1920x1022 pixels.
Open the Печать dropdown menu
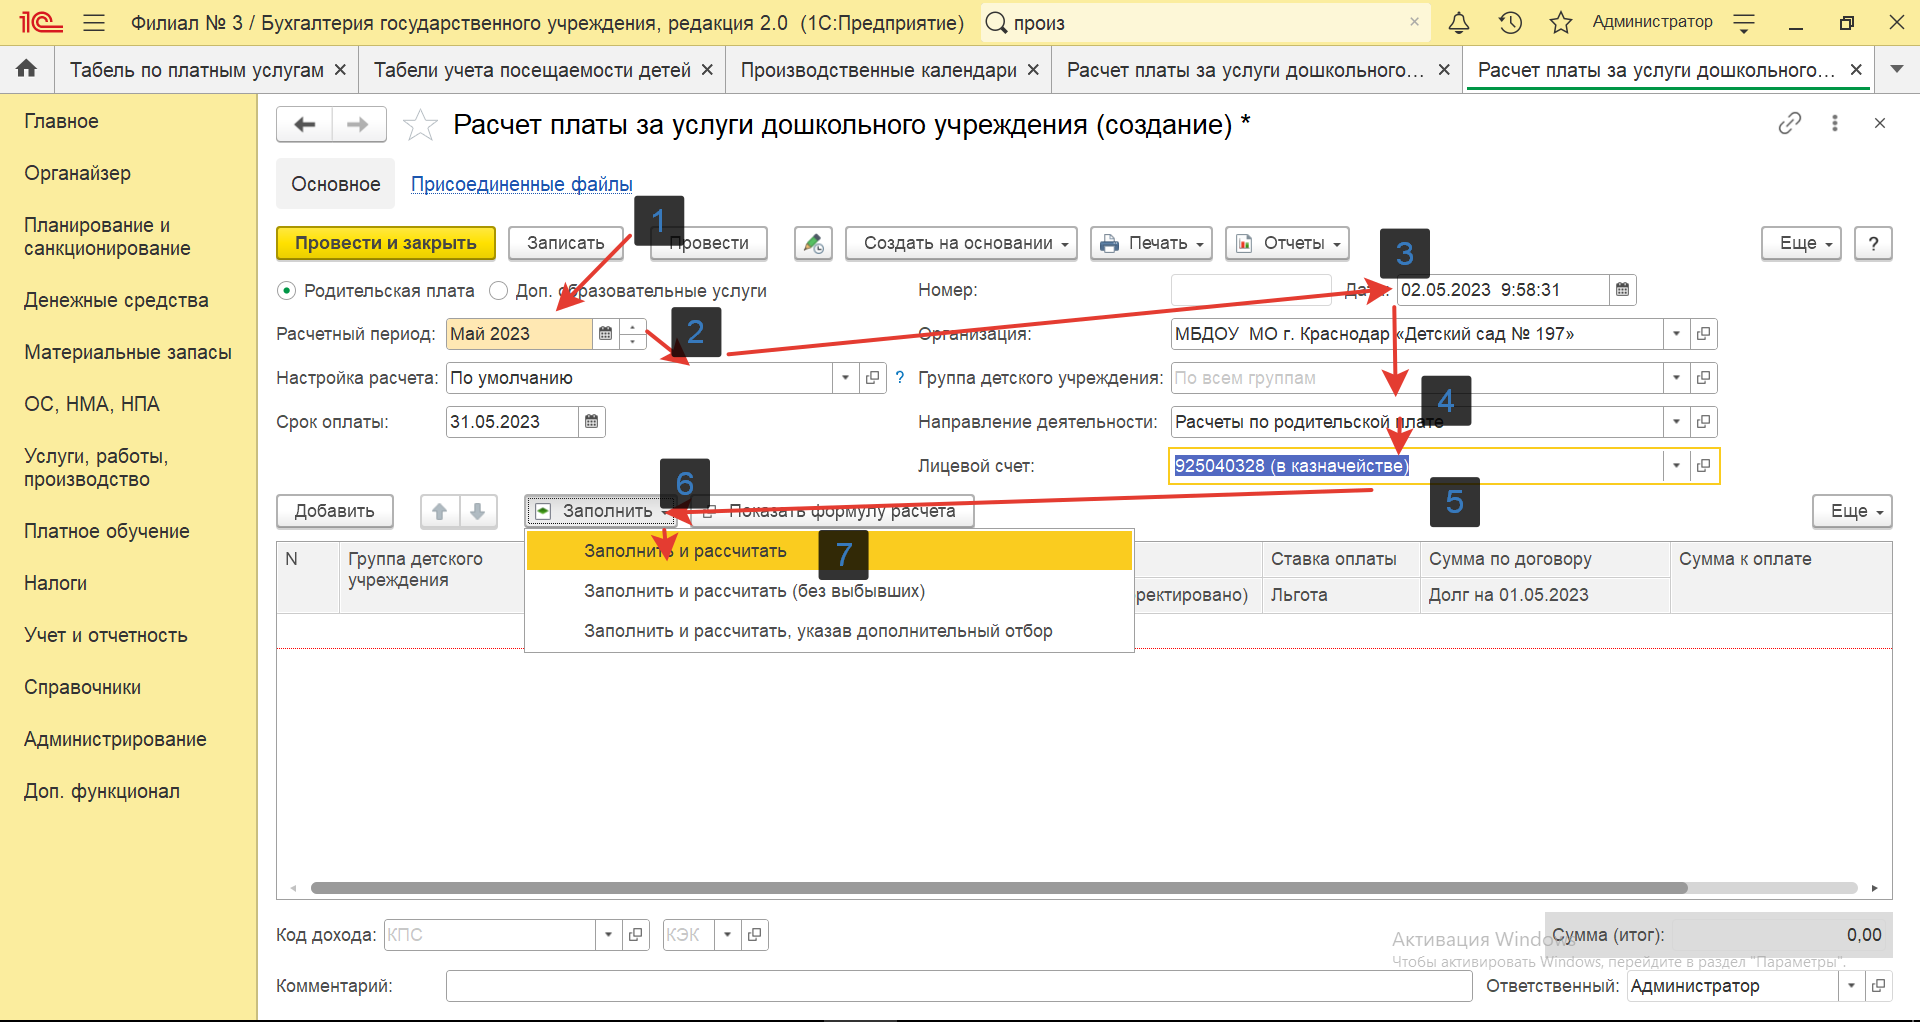[x=1151, y=243]
